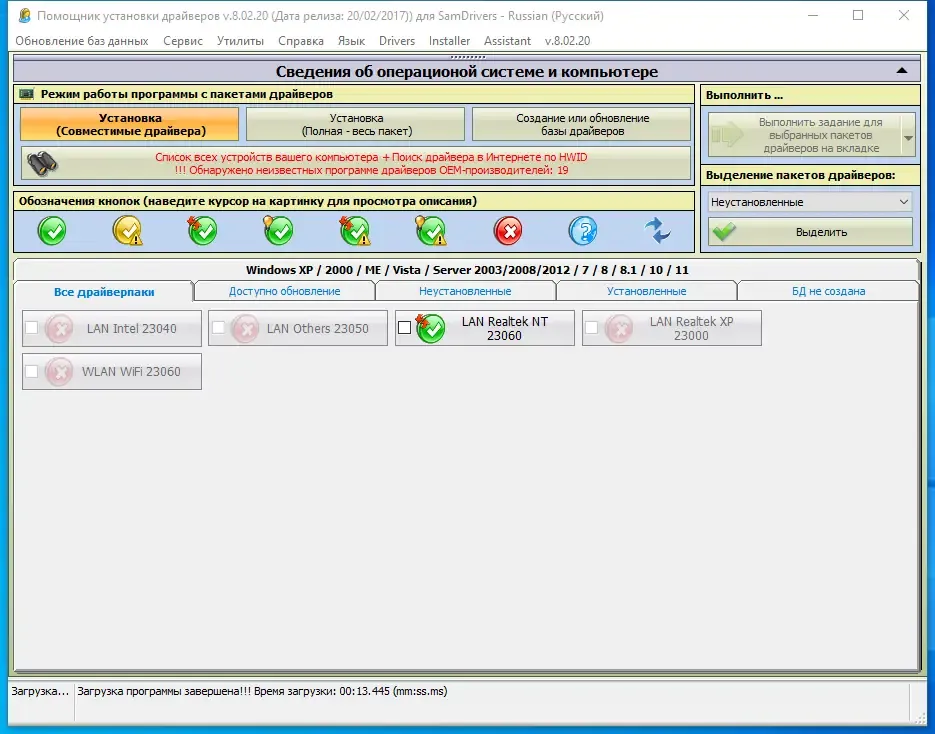Close the SamDrivers assistant window
This screenshot has width=935, height=734.
pyautogui.click(x=904, y=16)
